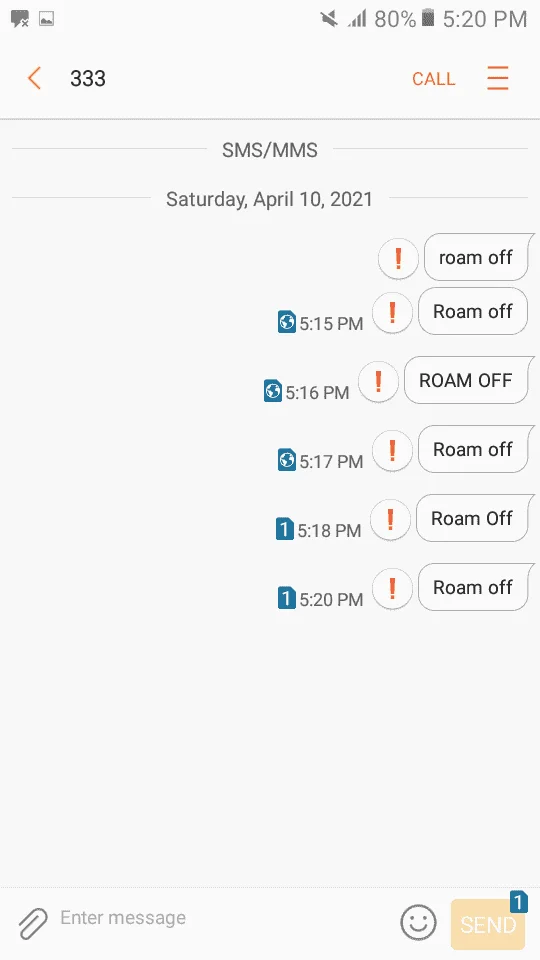540x960 pixels.
Task: Open the three-line menu icon
Action: pos(497,78)
